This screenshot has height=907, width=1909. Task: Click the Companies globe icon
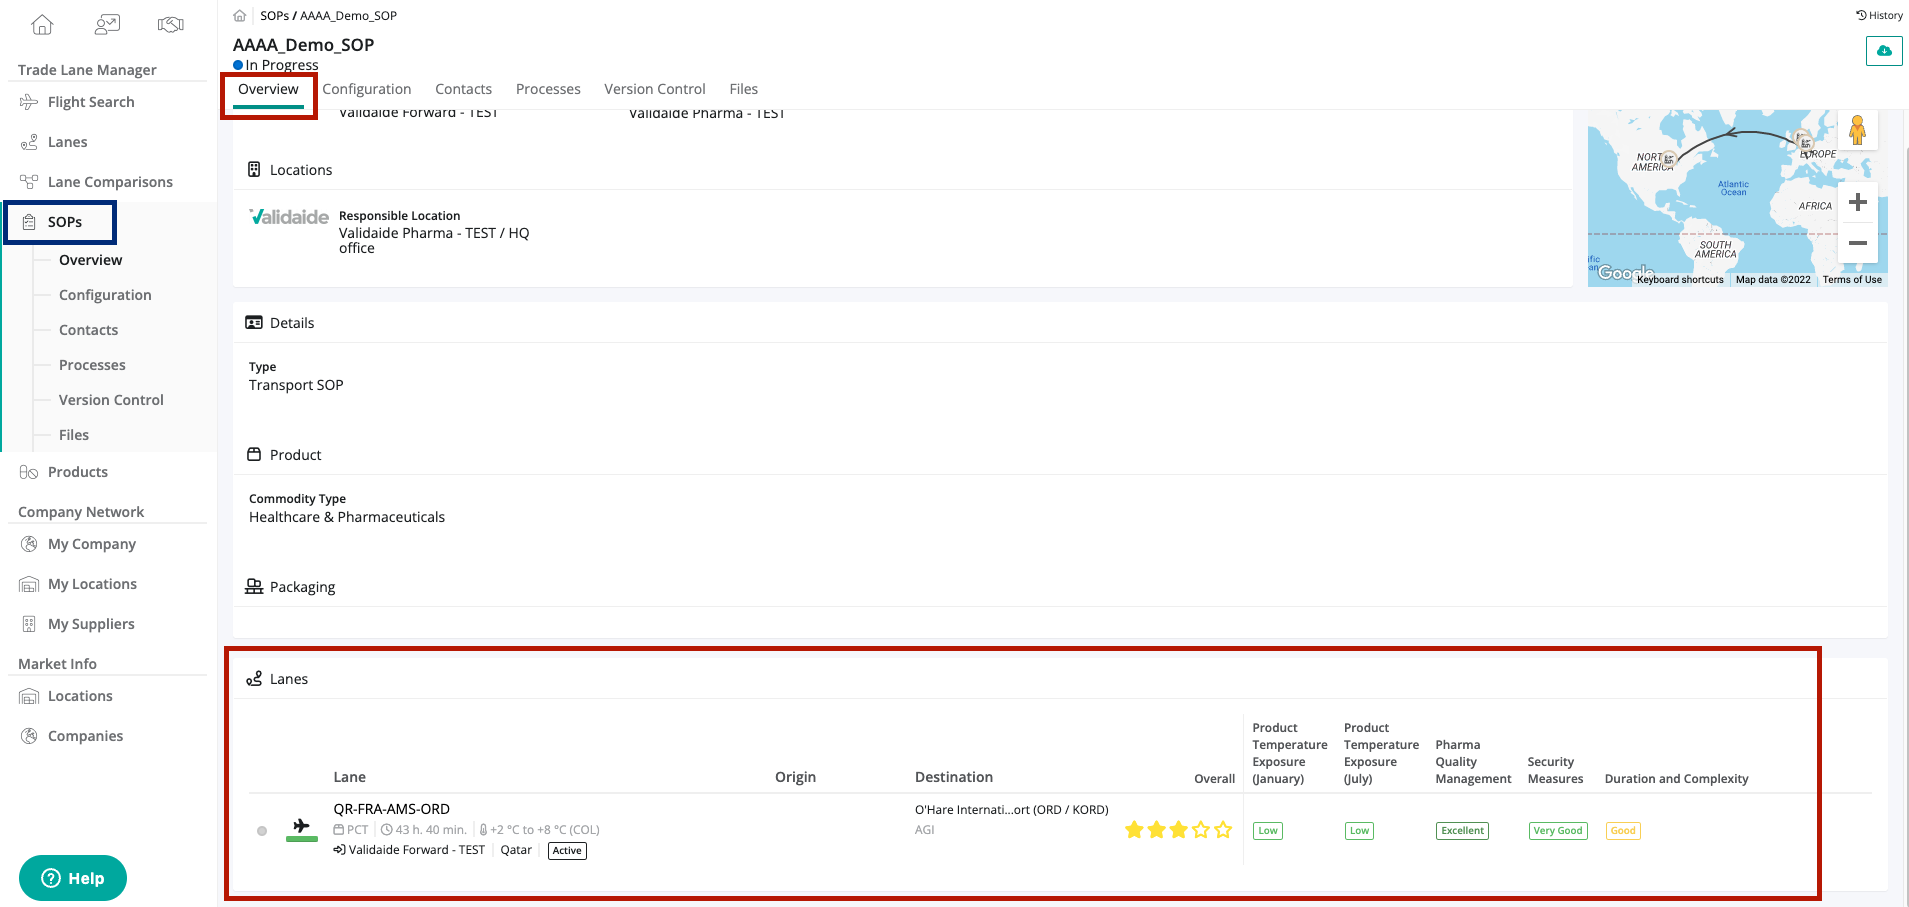29,736
